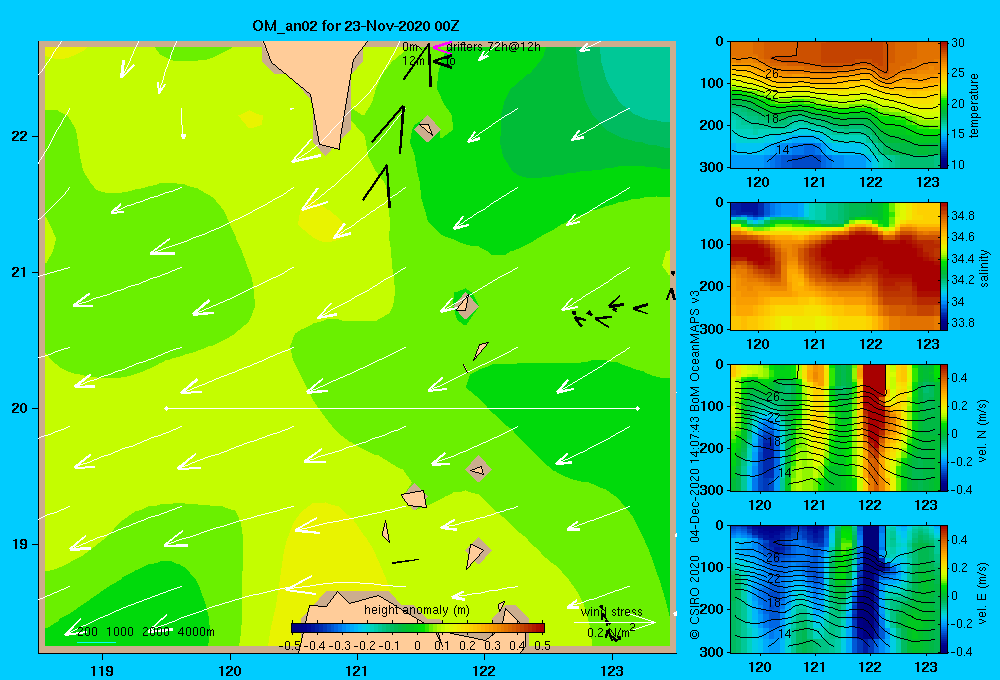This screenshot has width=1000, height=680.
Task: Click the latitude 21 label on the main map
Action: click(x=20, y=272)
